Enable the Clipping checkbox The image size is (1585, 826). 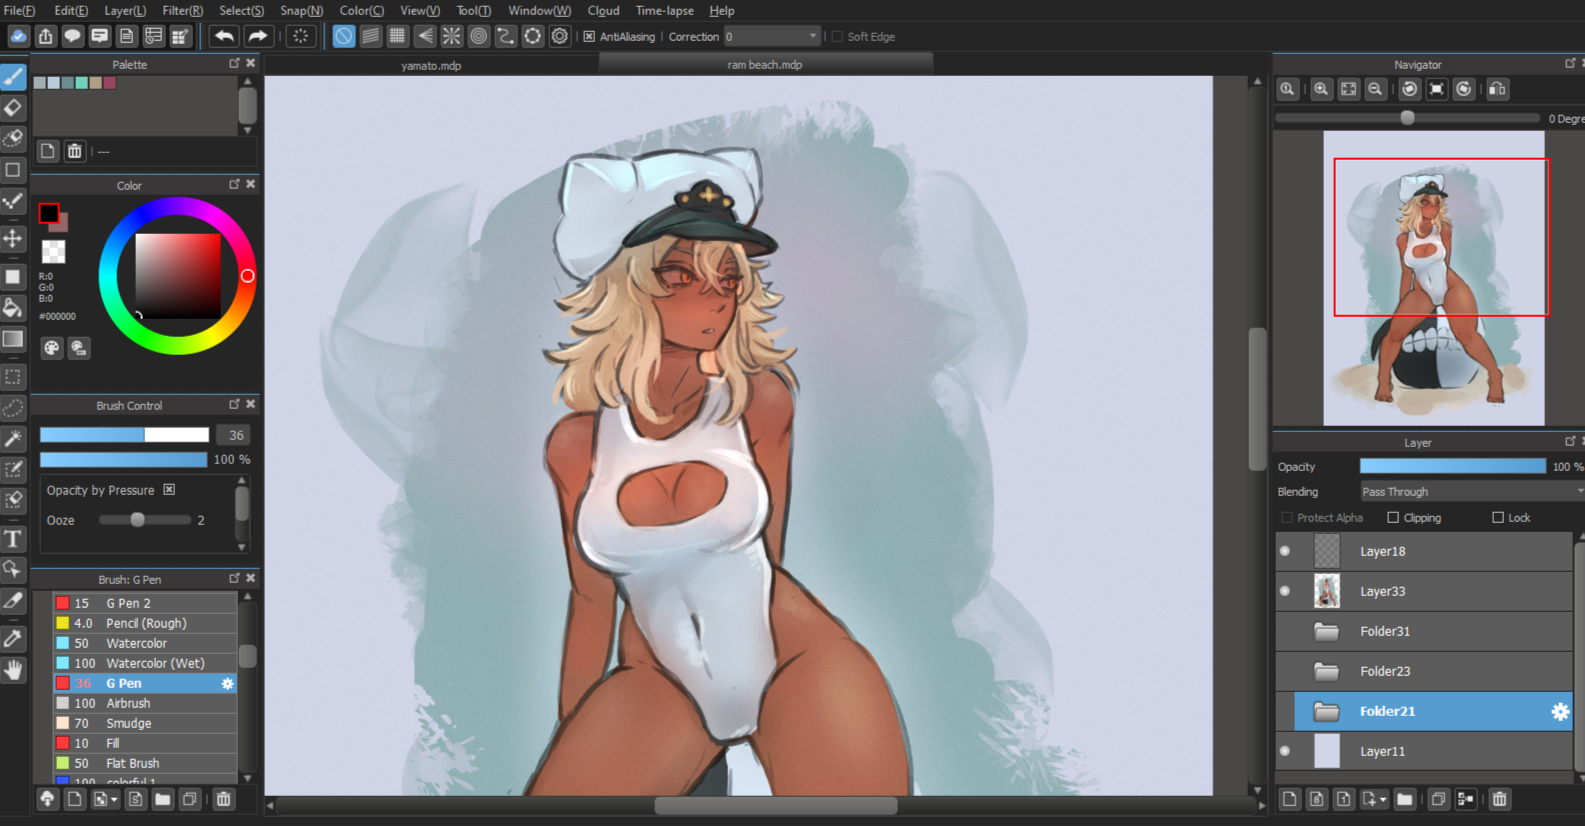[x=1393, y=518]
